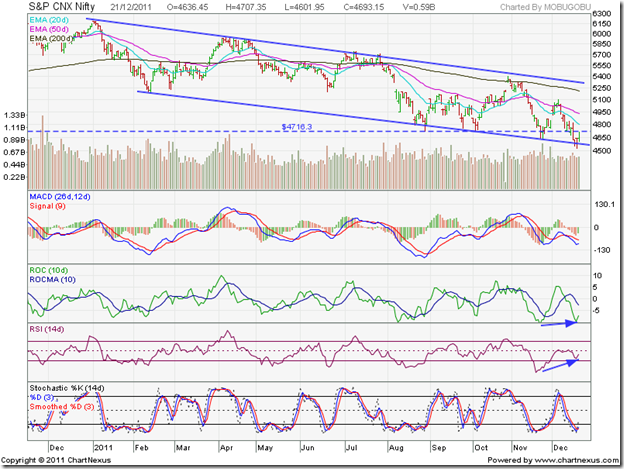Click the %D (3) stochastic label
Image resolution: width=624 pixels, height=469 pixels.
click(43, 397)
